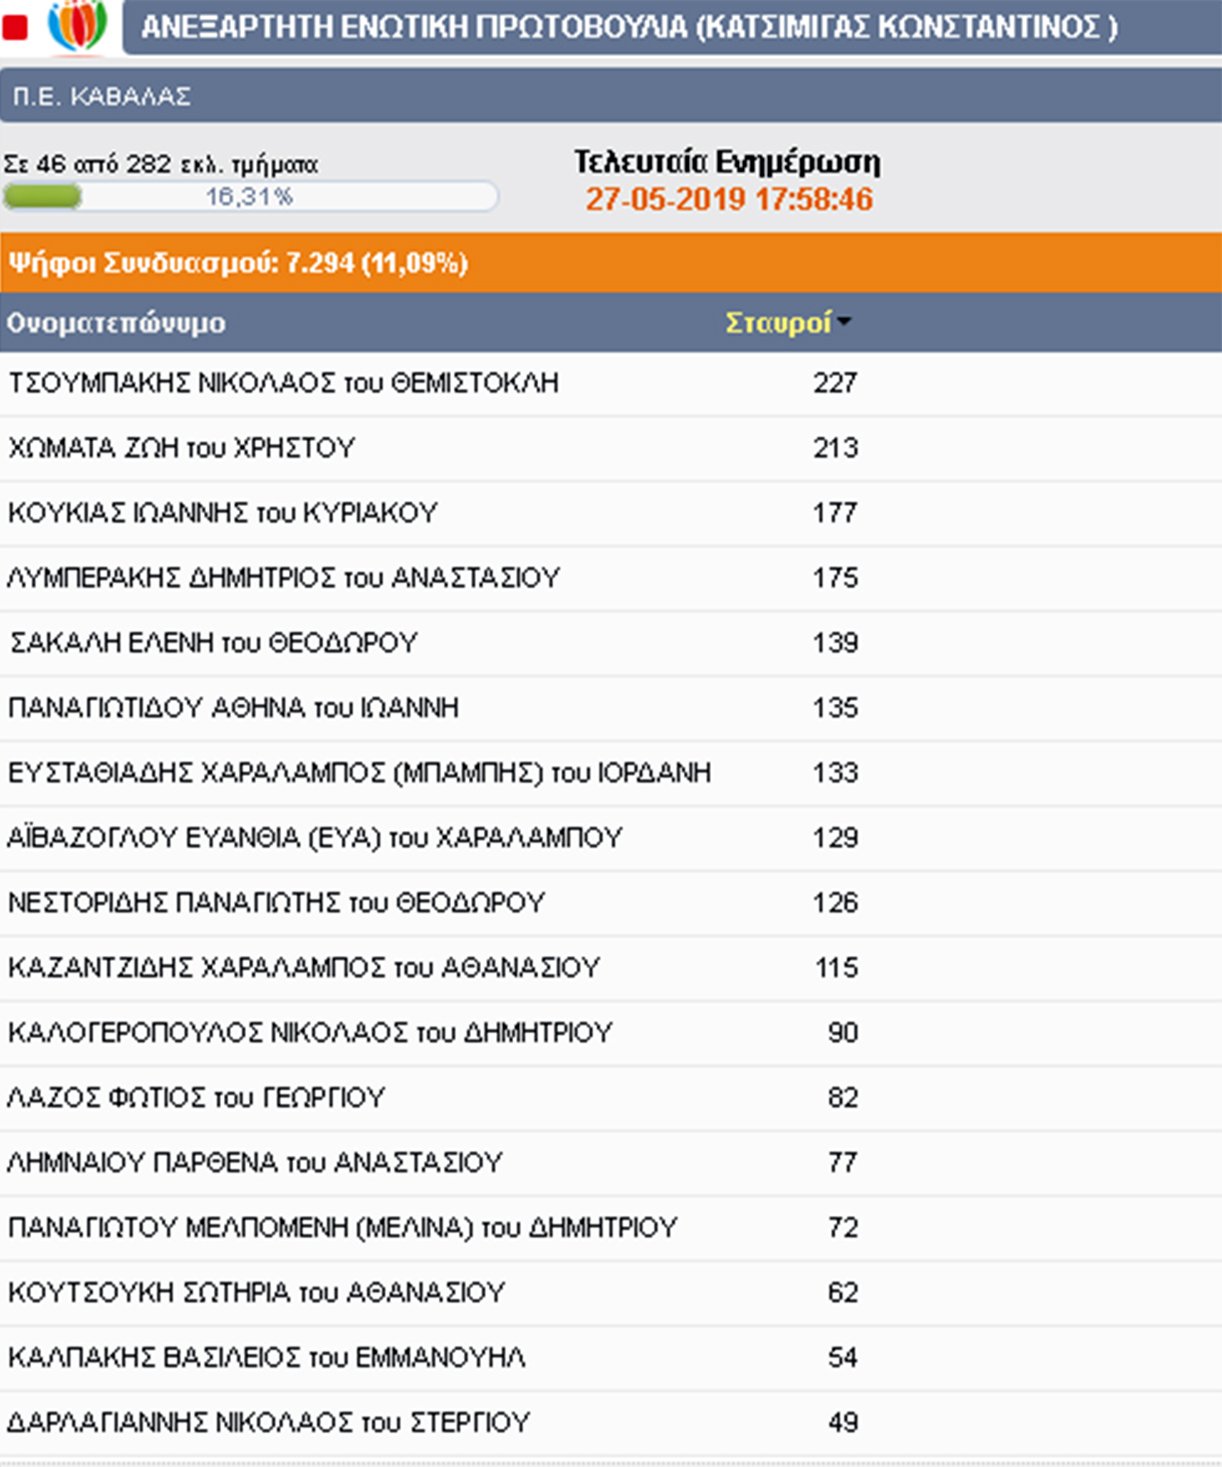
Task: Click the vote count 126
Action: (835, 903)
